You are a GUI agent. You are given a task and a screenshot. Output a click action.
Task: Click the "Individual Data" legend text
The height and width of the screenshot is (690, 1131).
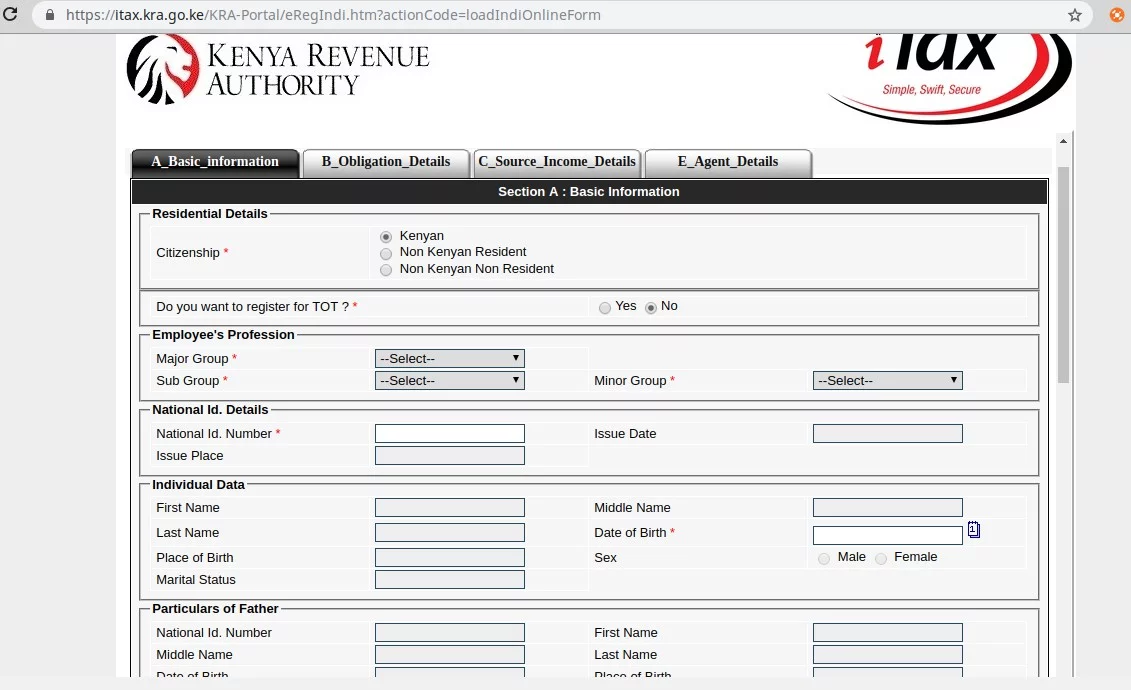[x=198, y=485]
